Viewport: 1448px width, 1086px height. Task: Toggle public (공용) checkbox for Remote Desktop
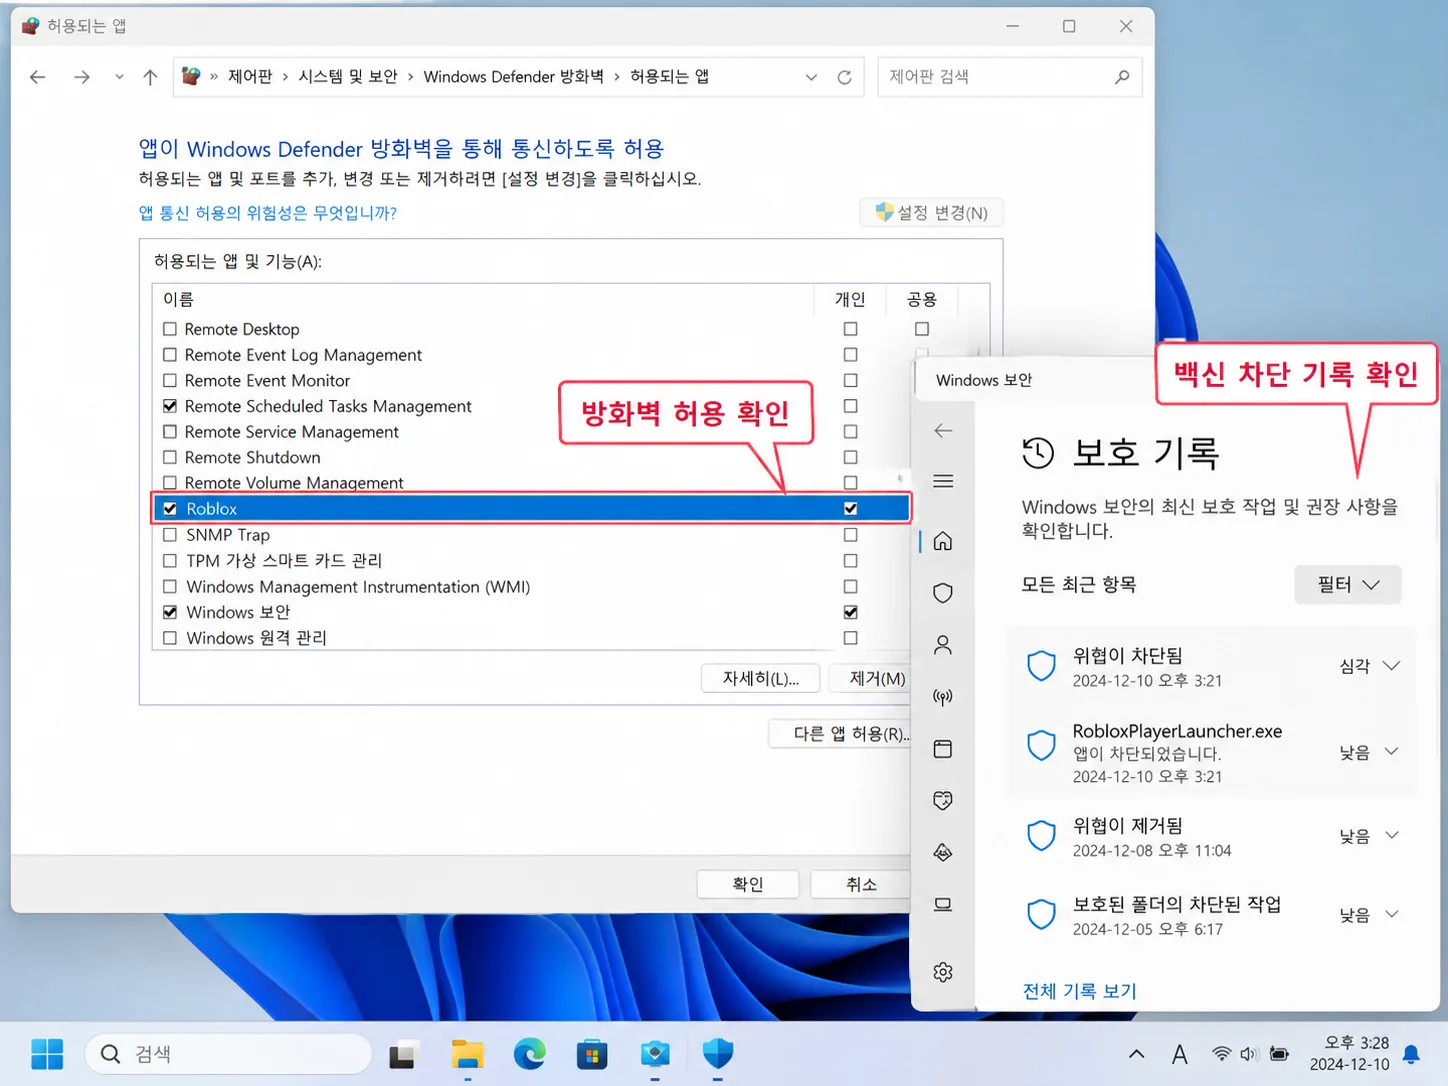[922, 329]
